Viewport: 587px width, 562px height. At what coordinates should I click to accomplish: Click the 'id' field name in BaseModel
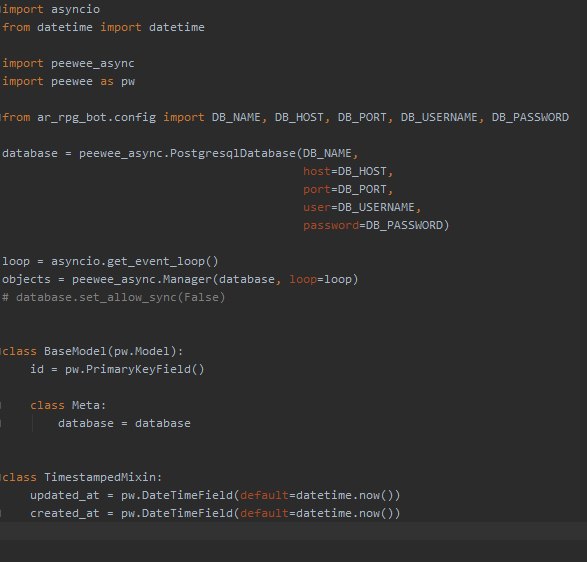click(37, 370)
